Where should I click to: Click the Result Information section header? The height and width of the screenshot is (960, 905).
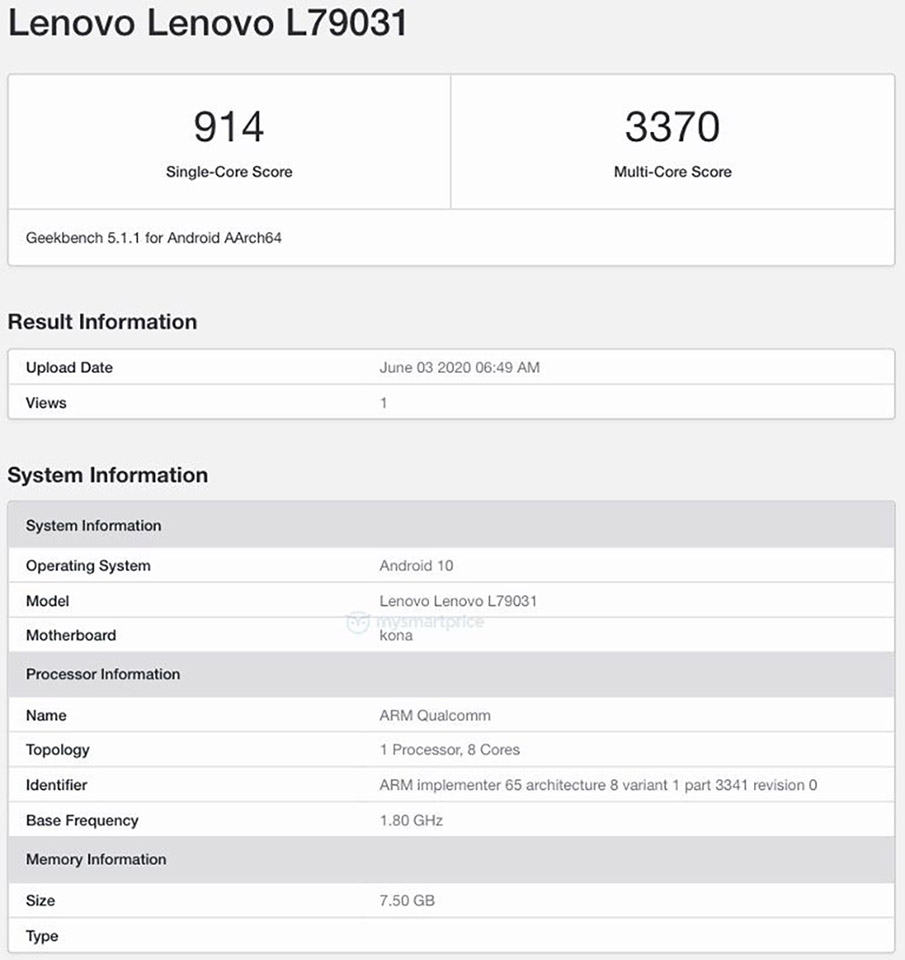pyautogui.click(x=102, y=322)
